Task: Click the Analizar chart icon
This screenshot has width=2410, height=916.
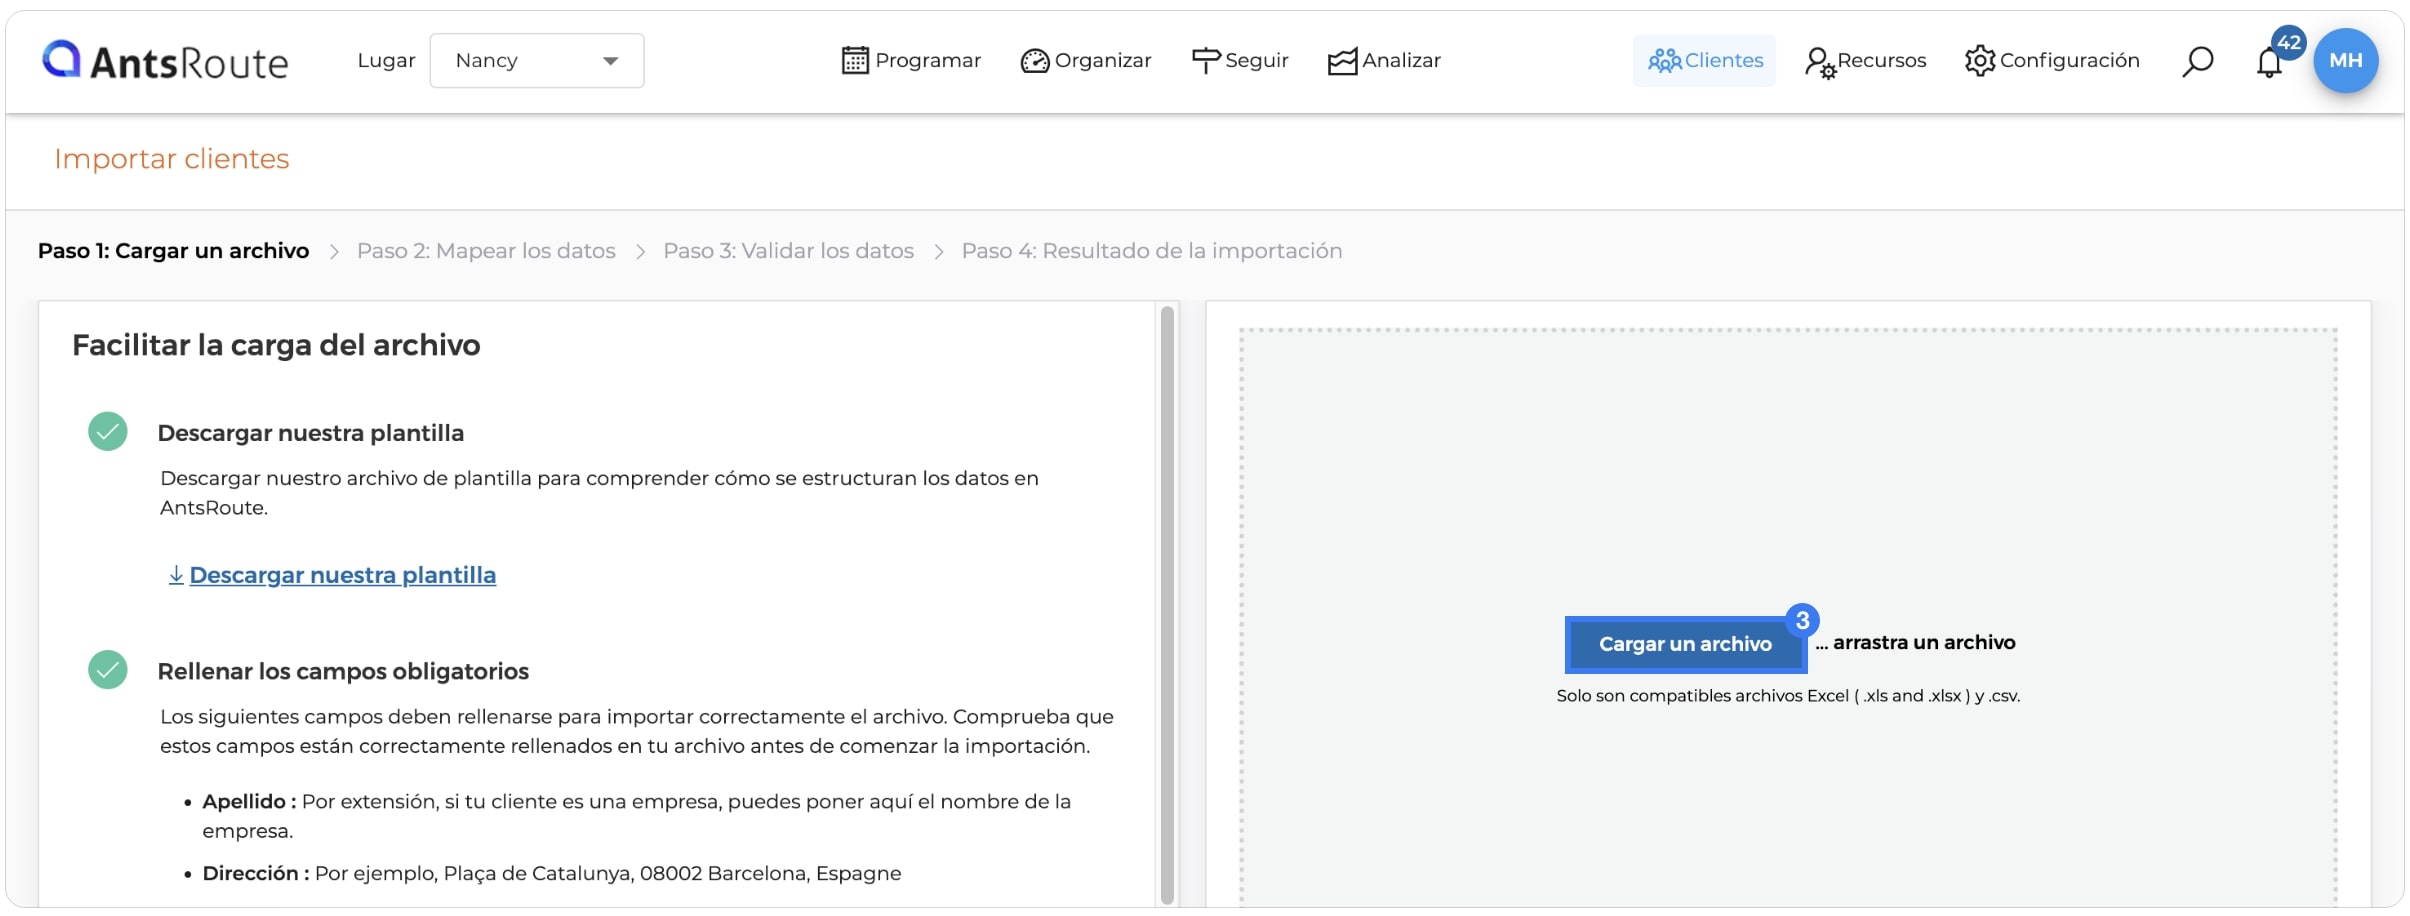Action: (1342, 62)
